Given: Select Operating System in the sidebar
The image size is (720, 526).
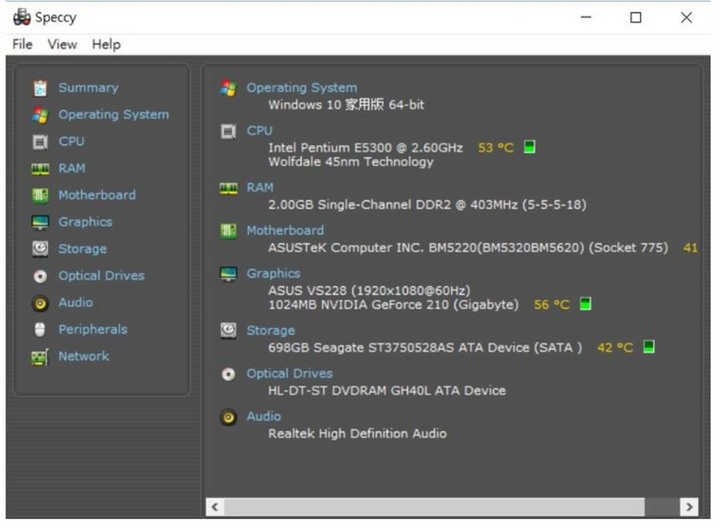Looking at the screenshot, I should [113, 115].
